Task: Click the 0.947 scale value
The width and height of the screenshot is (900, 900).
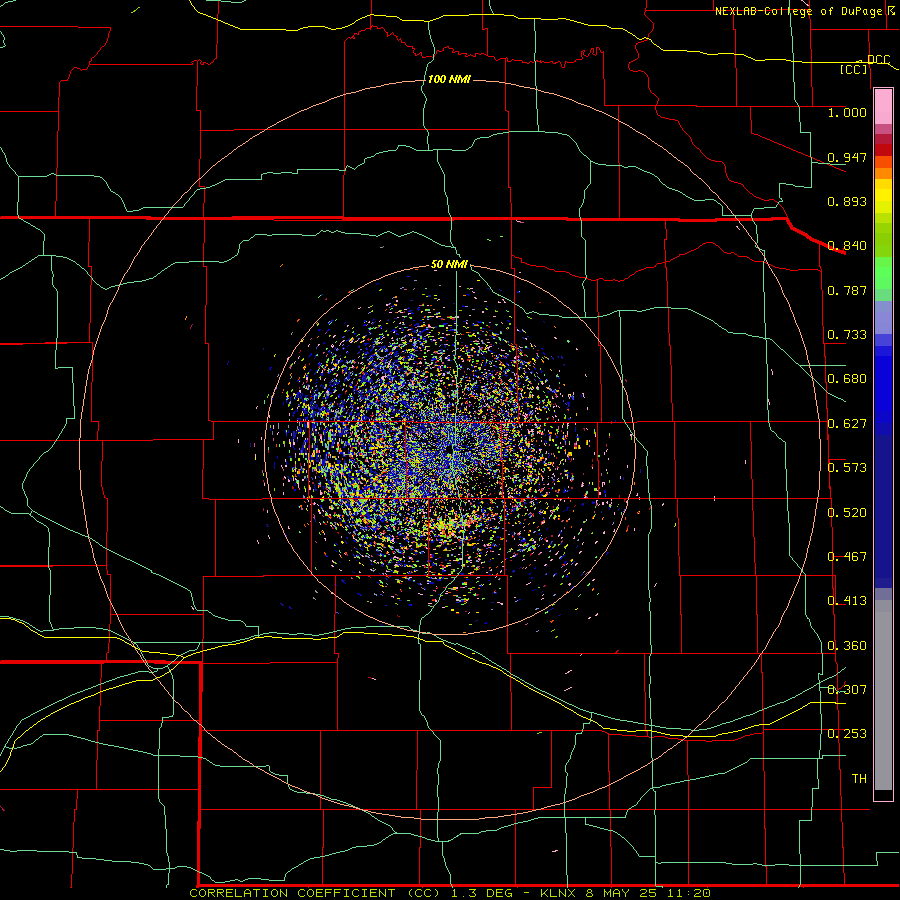Action: (847, 157)
